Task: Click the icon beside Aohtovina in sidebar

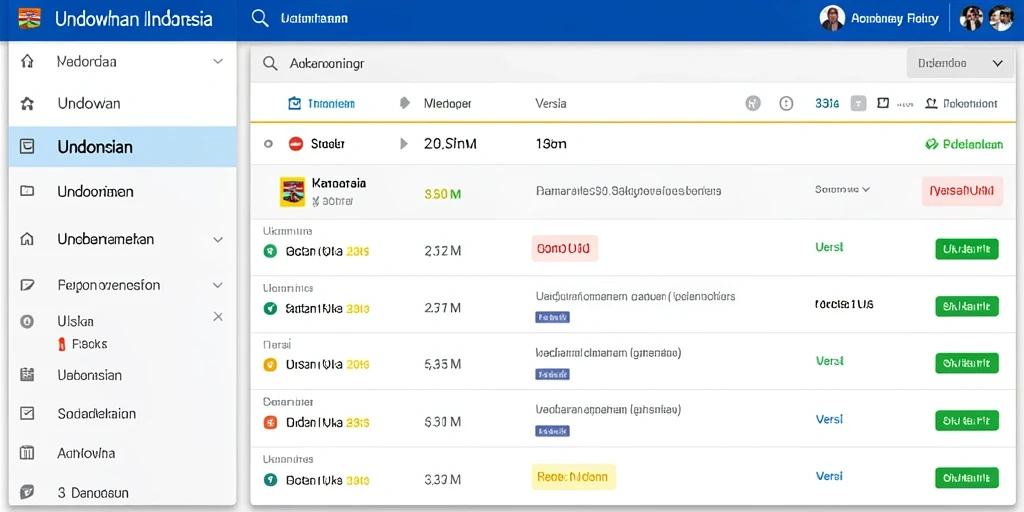Action: tap(27, 453)
